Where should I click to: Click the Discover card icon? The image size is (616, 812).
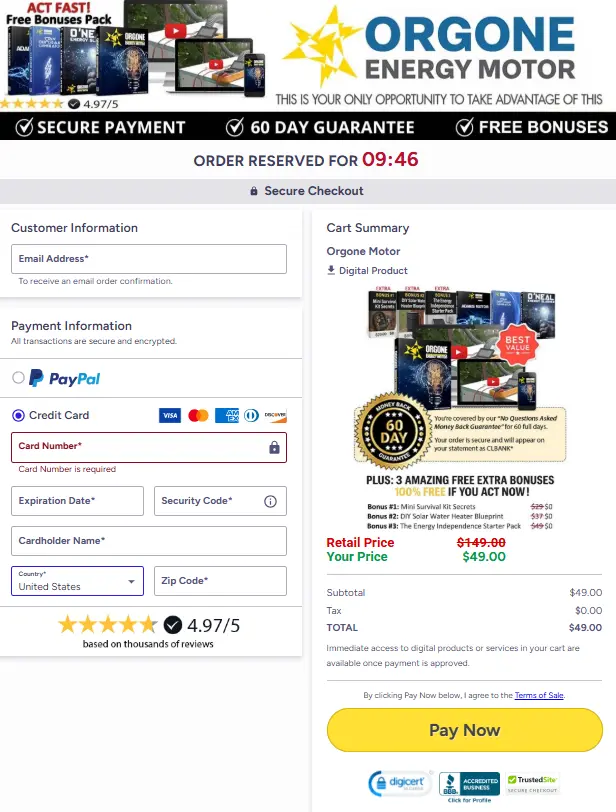(276, 415)
